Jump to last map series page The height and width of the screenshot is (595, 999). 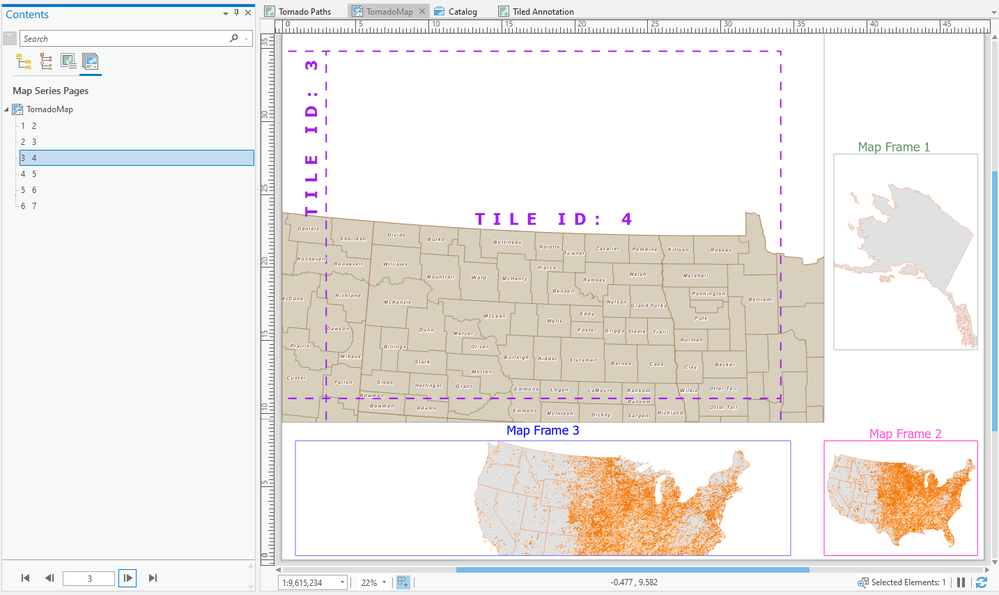click(x=153, y=578)
